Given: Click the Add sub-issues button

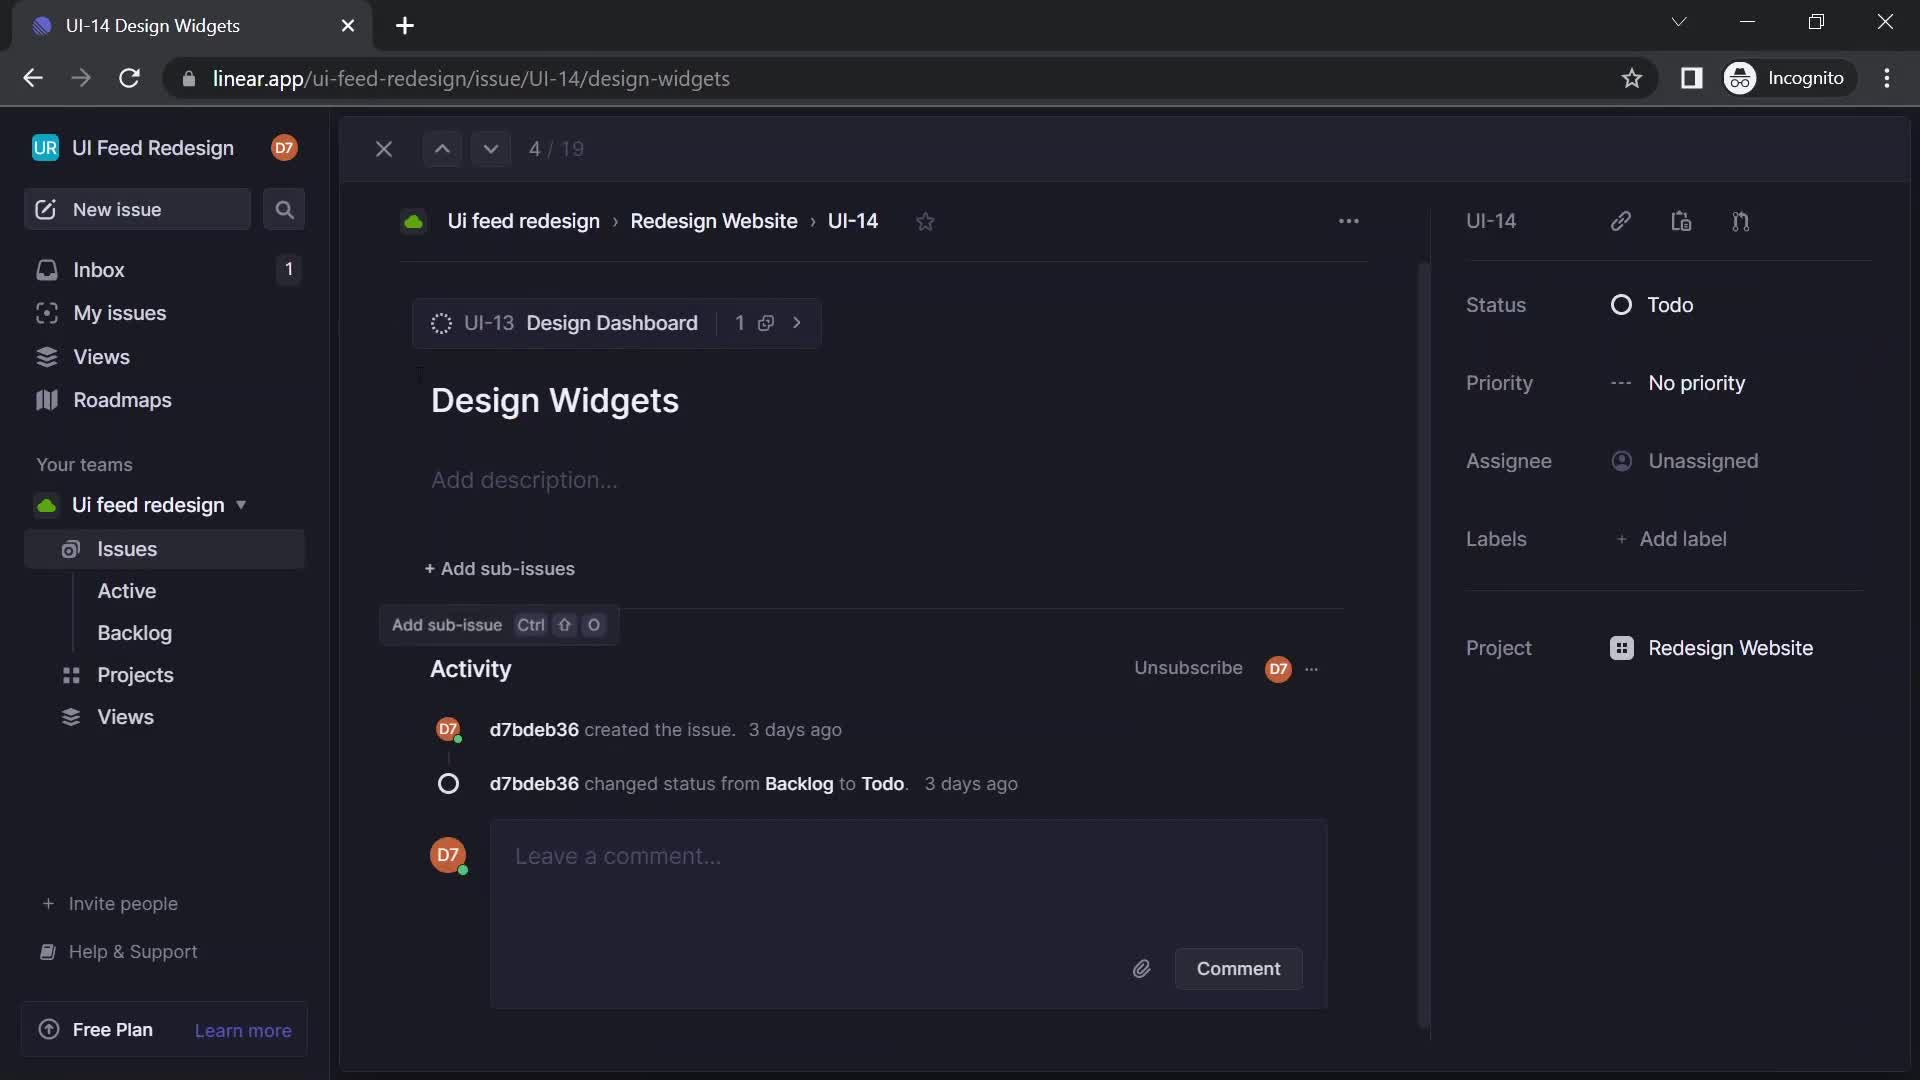Looking at the screenshot, I should (x=500, y=567).
